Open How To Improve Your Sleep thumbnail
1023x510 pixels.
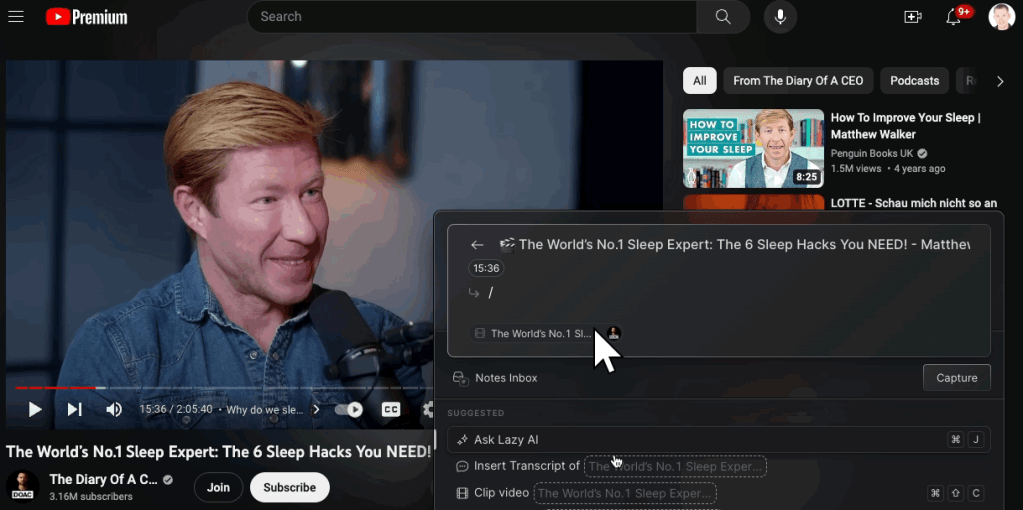(753, 148)
